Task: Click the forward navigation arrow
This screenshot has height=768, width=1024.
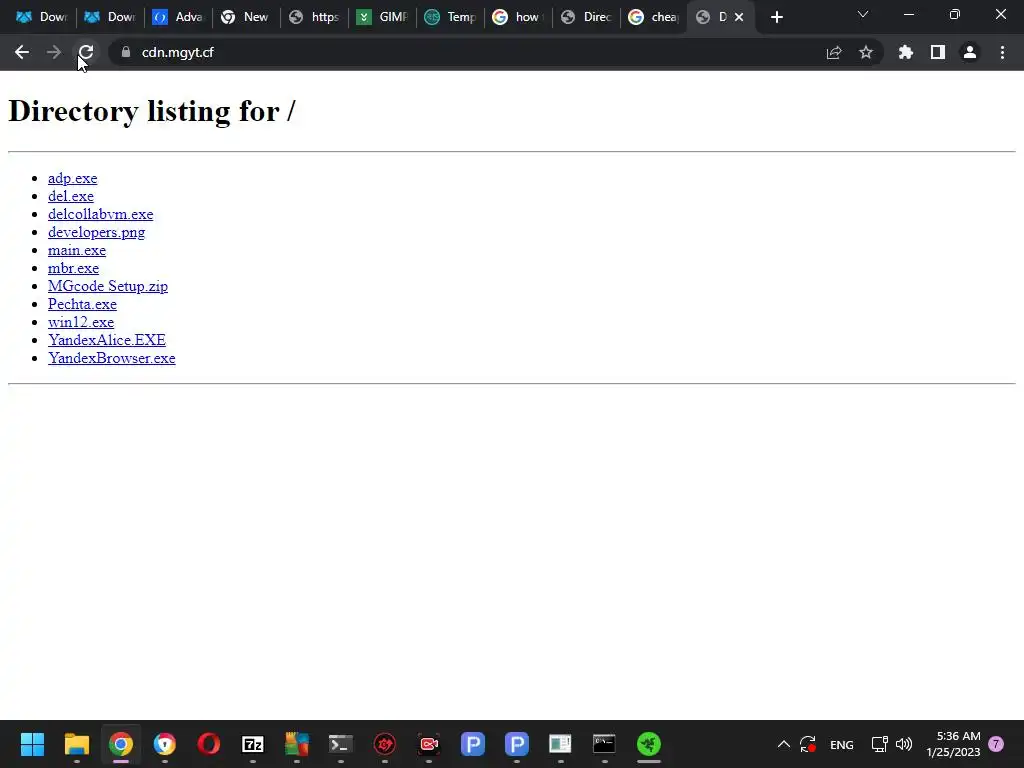Action: (x=54, y=52)
